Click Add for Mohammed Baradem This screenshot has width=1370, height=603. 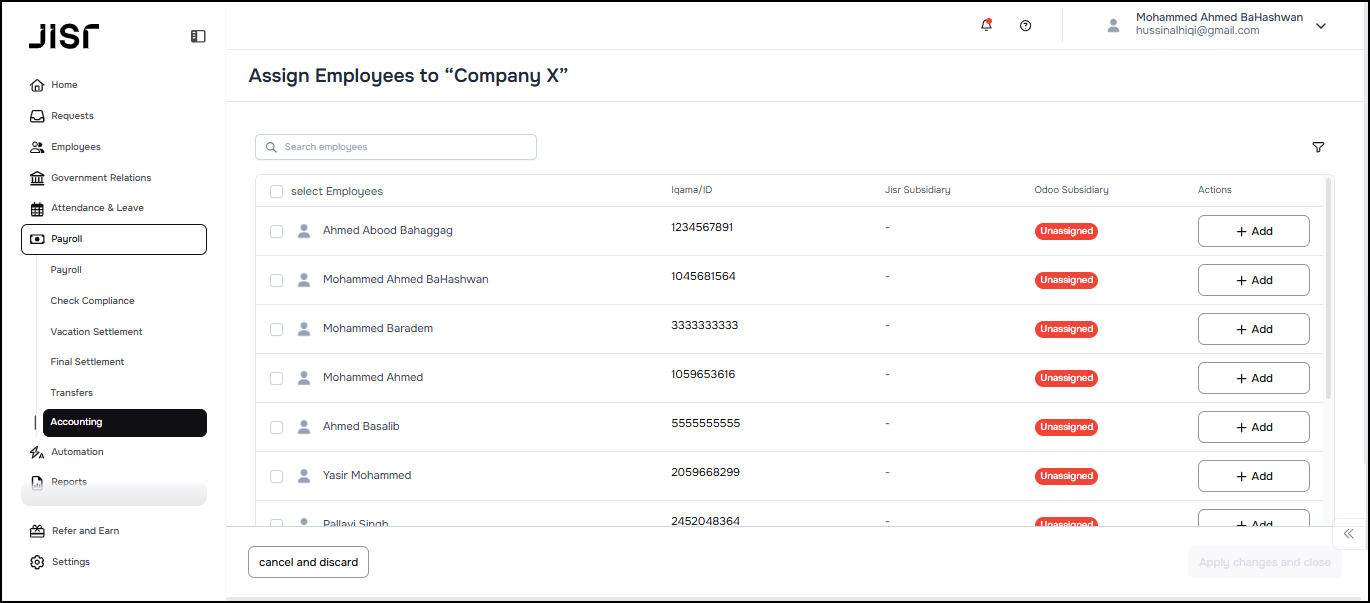pyautogui.click(x=1253, y=329)
